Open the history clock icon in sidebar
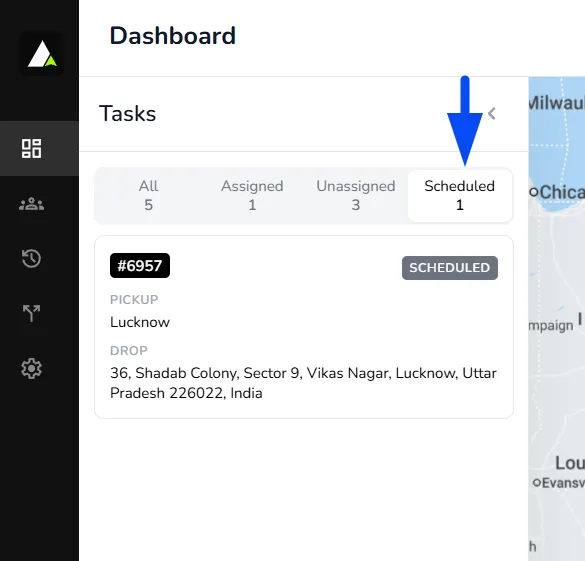The width and height of the screenshot is (585, 561). coord(31,258)
